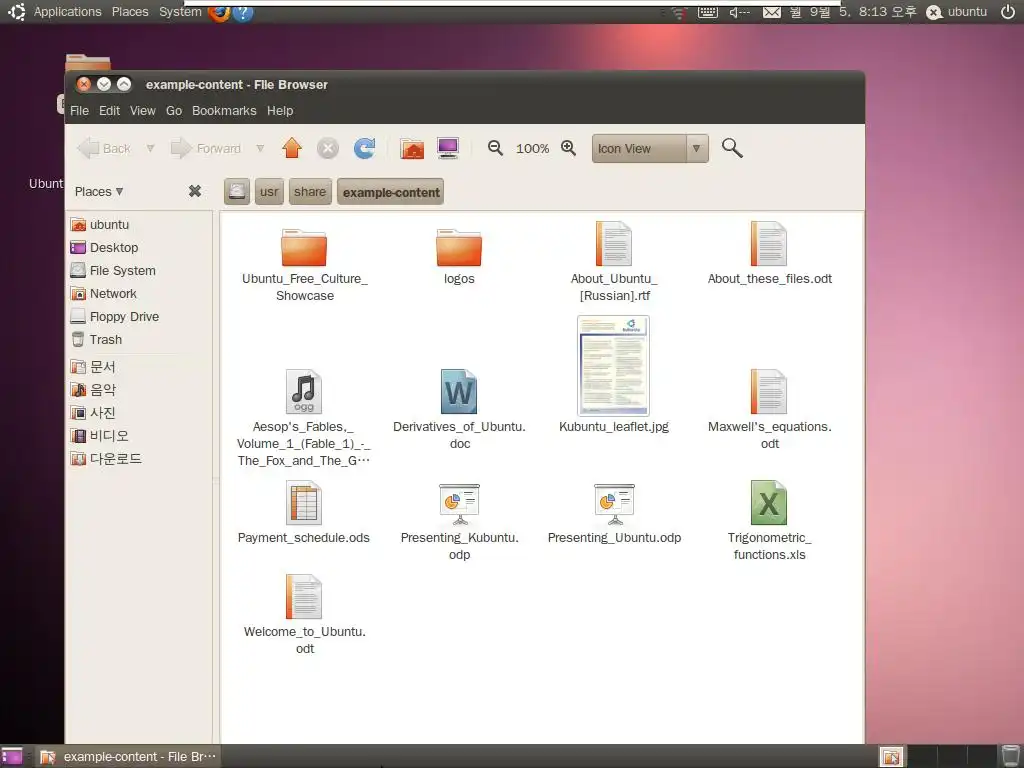The height and width of the screenshot is (768, 1024).
Task: Open the Icon View mode dropdown
Action: pyautogui.click(x=650, y=148)
